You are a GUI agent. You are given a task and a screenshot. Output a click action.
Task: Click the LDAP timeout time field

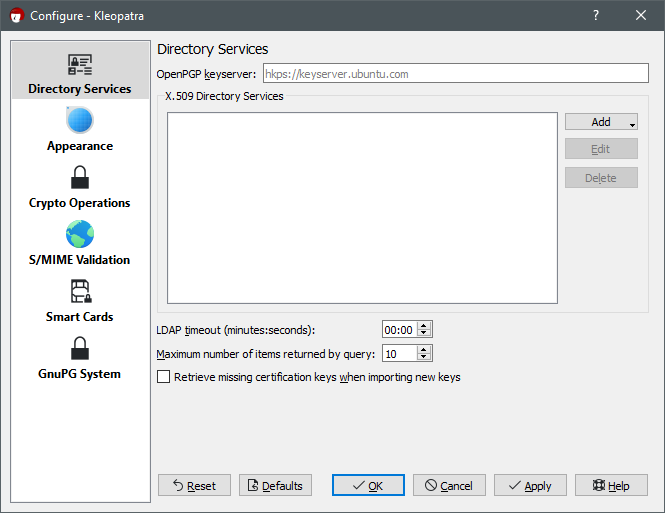click(400, 329)
